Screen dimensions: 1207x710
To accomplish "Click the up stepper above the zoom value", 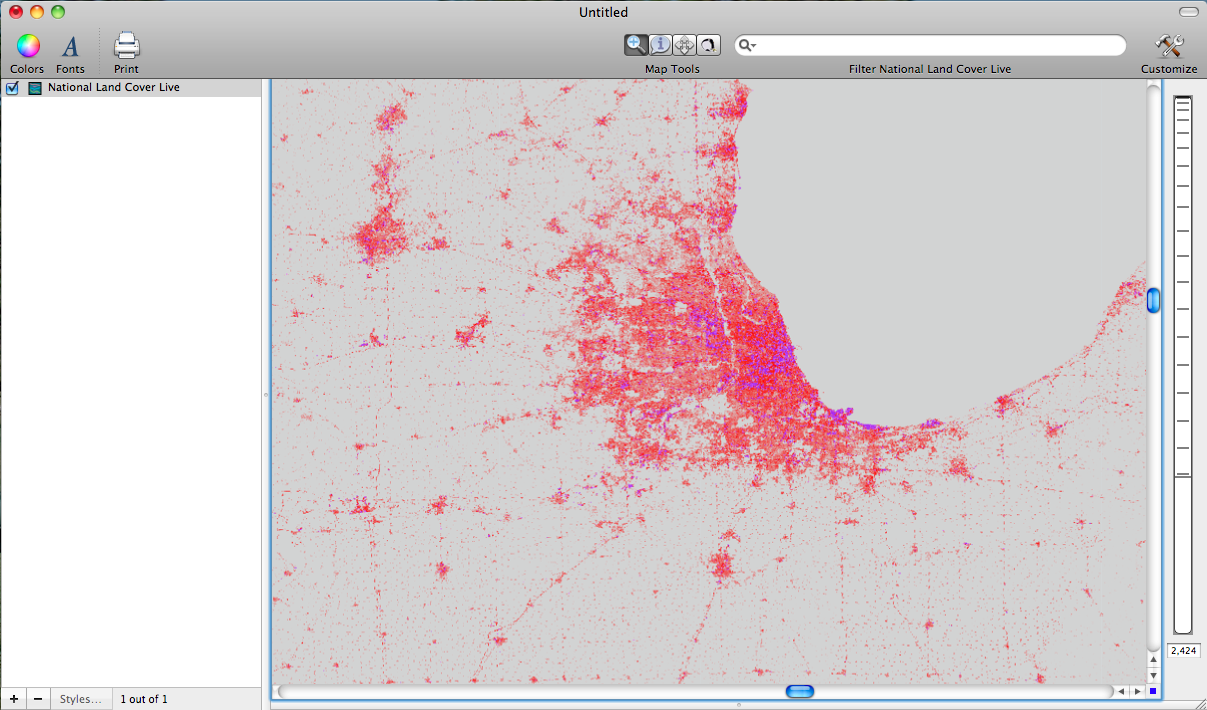I will pyautogui.click(x=1153, y=659).
